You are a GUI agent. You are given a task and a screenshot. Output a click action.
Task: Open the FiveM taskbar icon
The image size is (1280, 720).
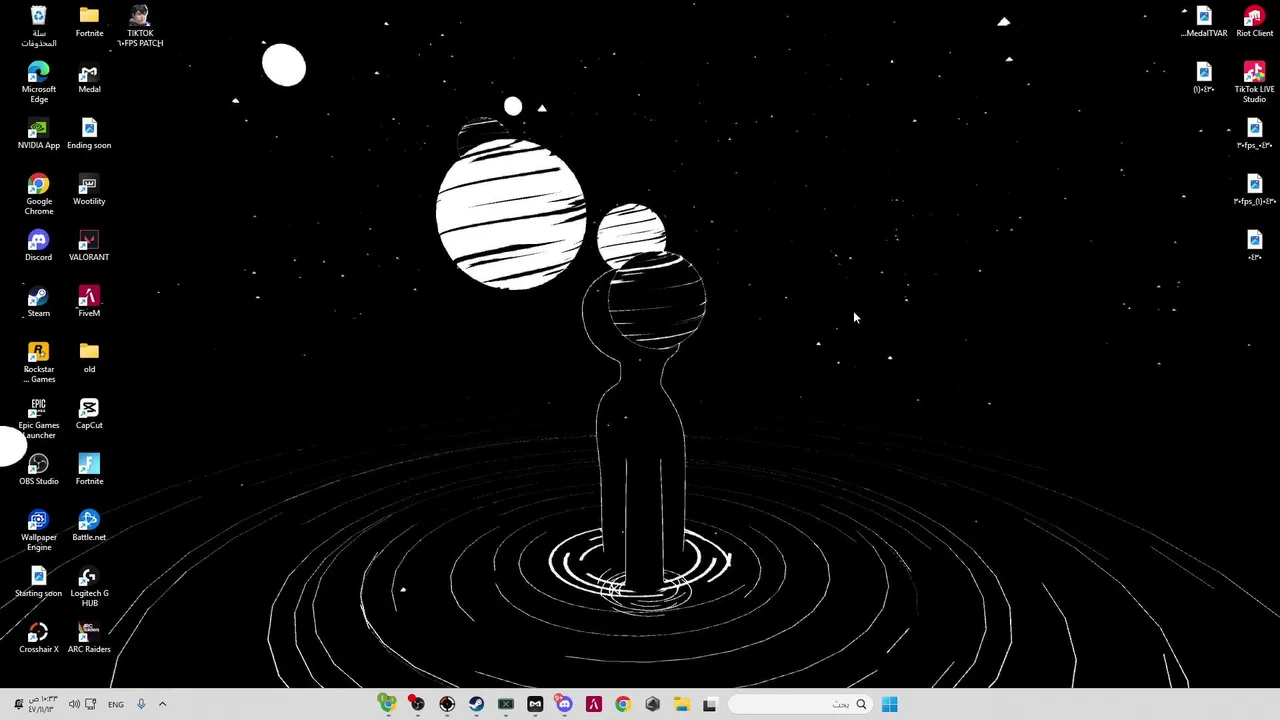(593, 704)
